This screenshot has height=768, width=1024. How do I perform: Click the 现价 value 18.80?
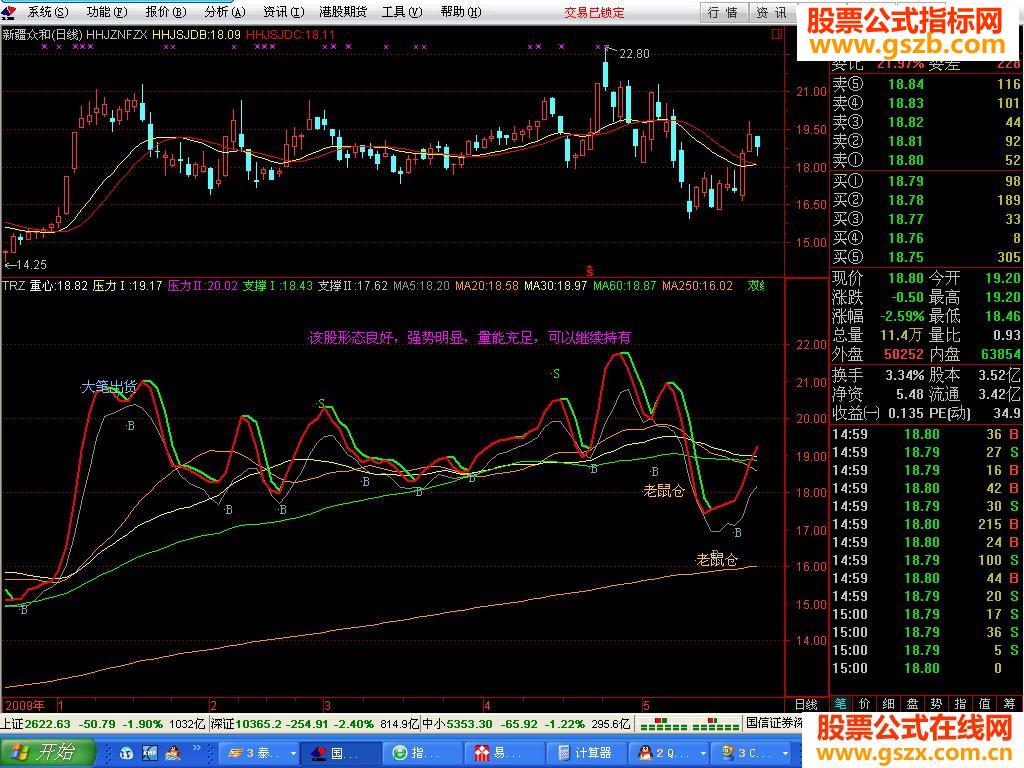coord(906,278)
